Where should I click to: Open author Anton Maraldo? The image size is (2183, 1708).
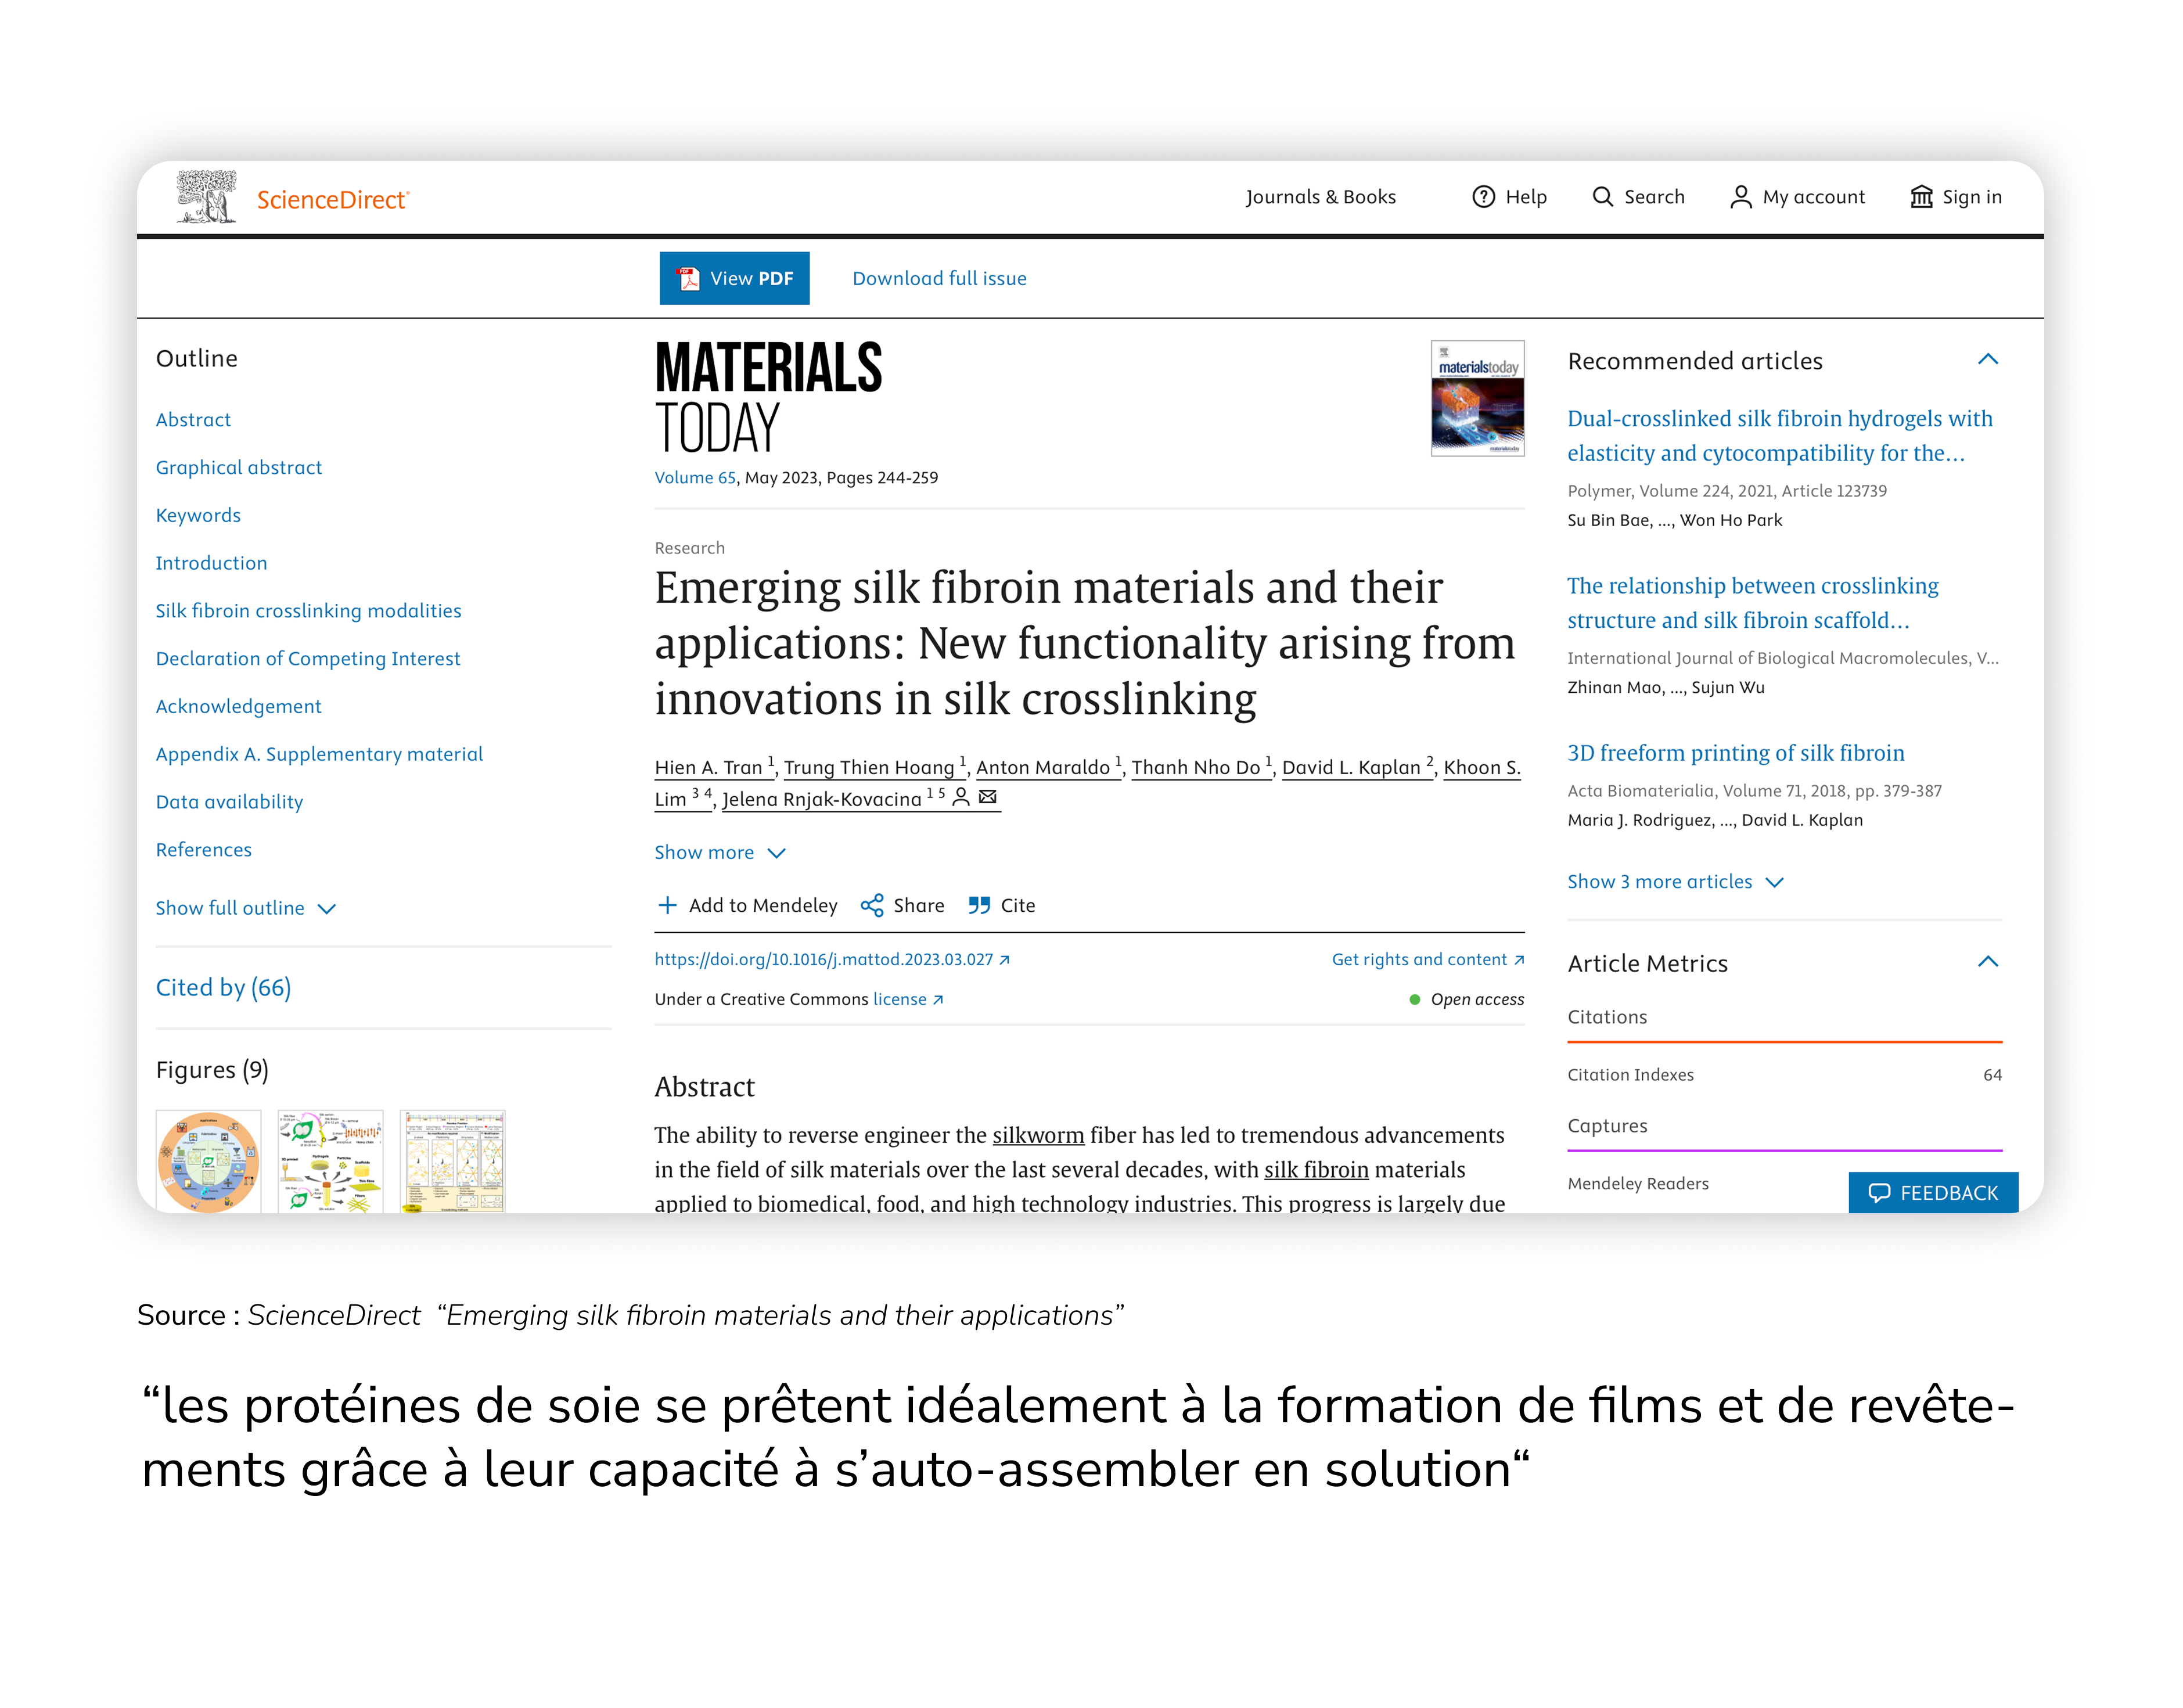pos(1048,767)
